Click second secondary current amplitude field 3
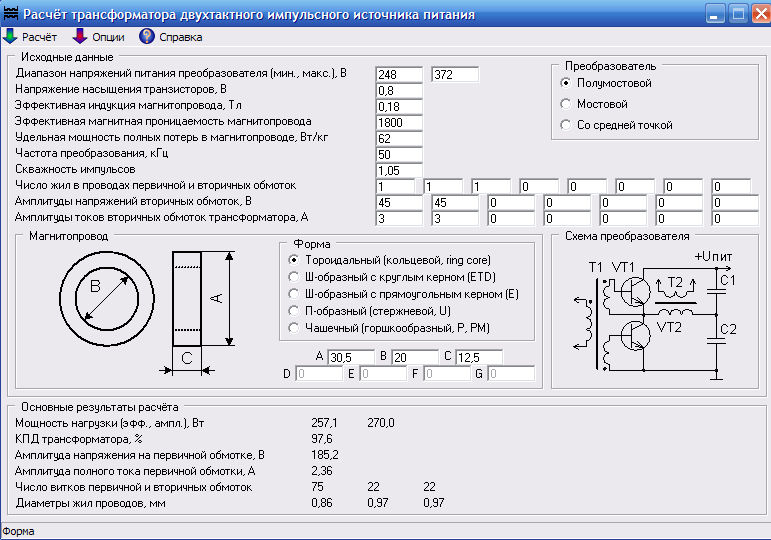The image size is (771, 540). [455, 218]
